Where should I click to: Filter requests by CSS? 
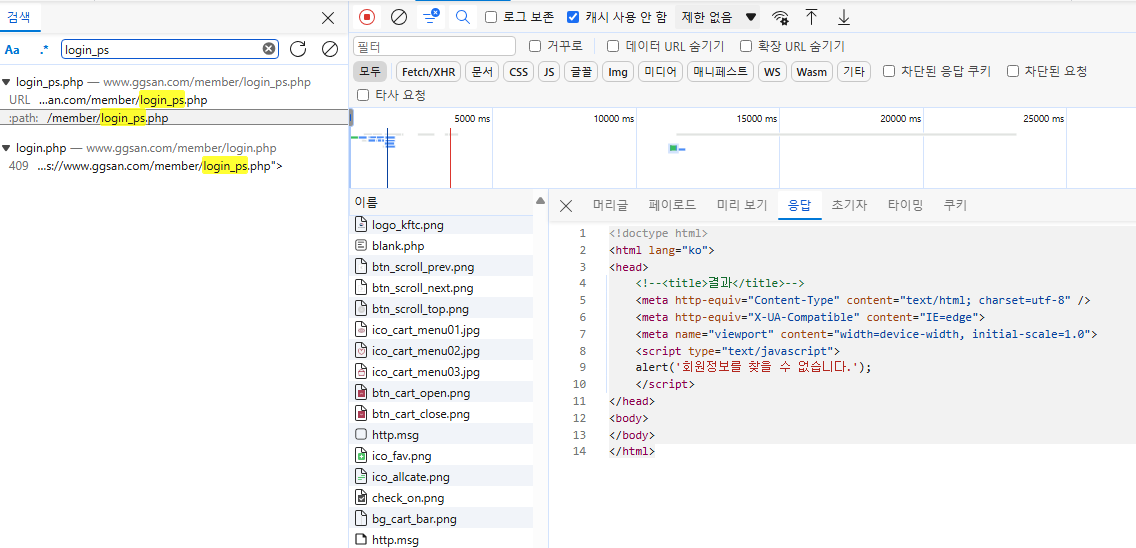[x=518, y=71]
